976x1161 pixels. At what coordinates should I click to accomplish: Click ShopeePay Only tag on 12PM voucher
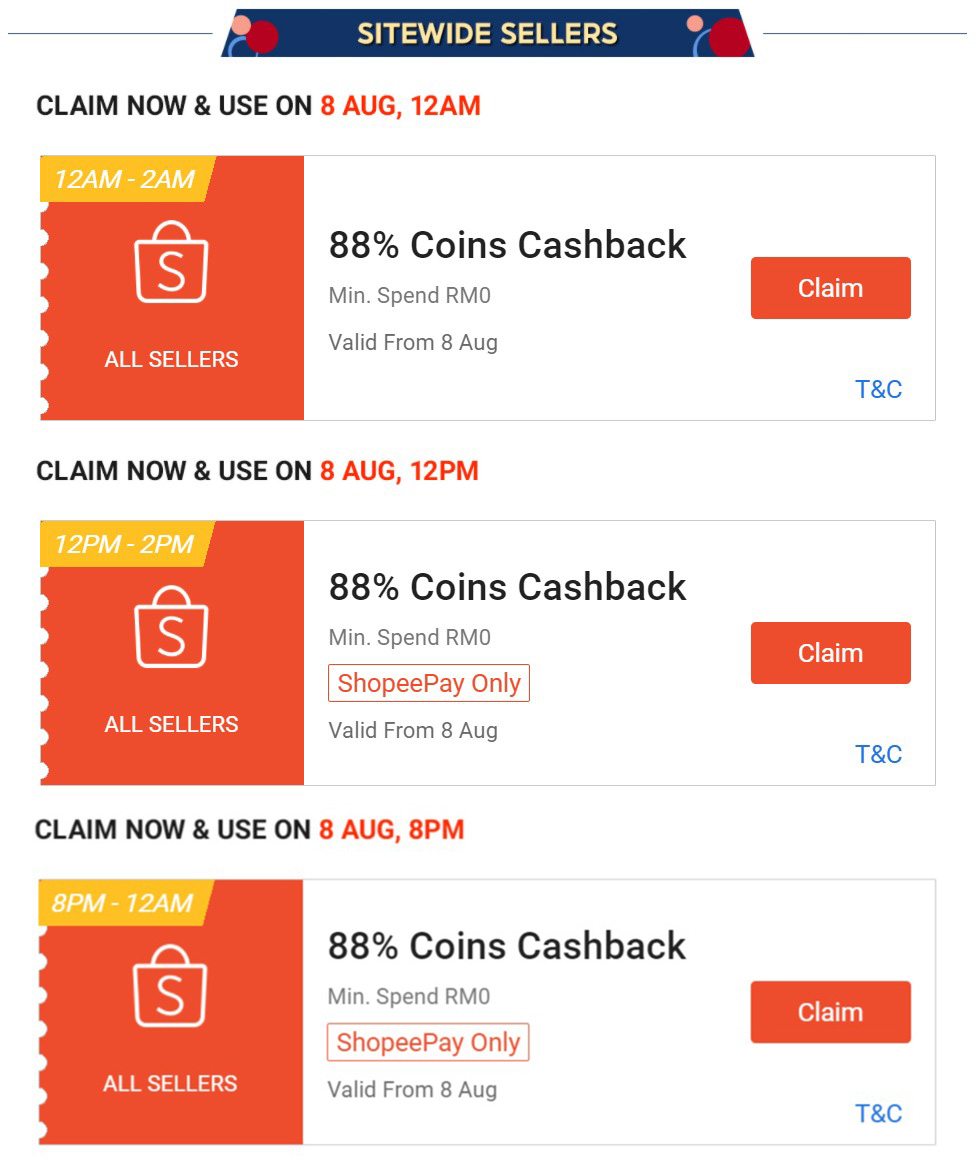click(429, 683)
